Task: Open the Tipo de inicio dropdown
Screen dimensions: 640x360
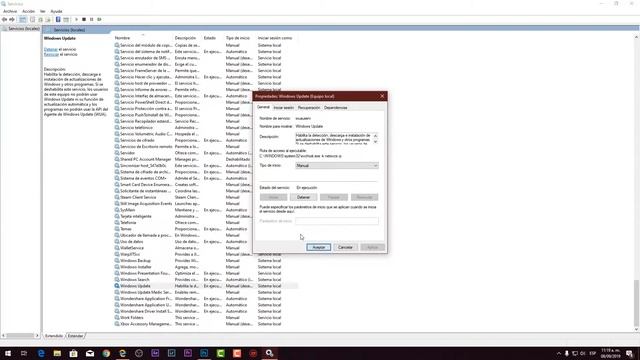Action: coord(337,165)
